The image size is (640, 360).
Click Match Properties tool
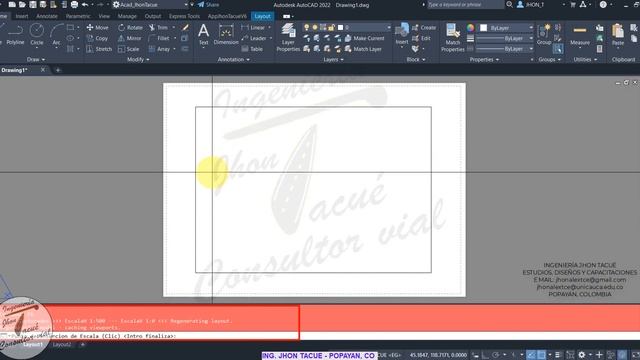[x=453, y=38]
